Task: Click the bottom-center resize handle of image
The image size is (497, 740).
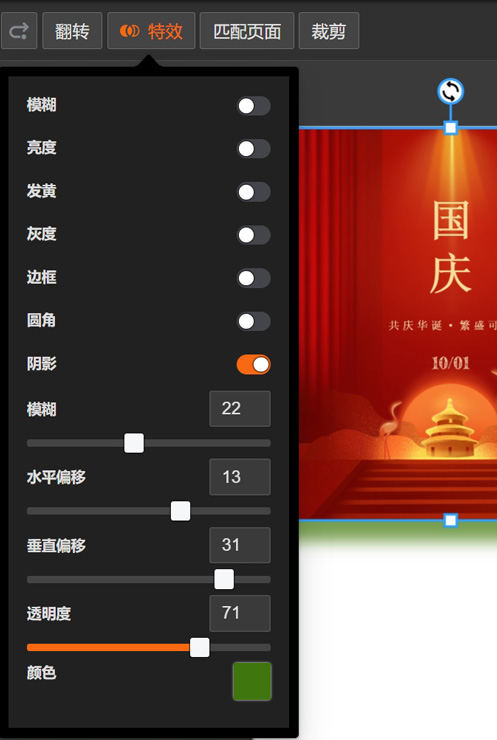Action: tap(451, 520)
